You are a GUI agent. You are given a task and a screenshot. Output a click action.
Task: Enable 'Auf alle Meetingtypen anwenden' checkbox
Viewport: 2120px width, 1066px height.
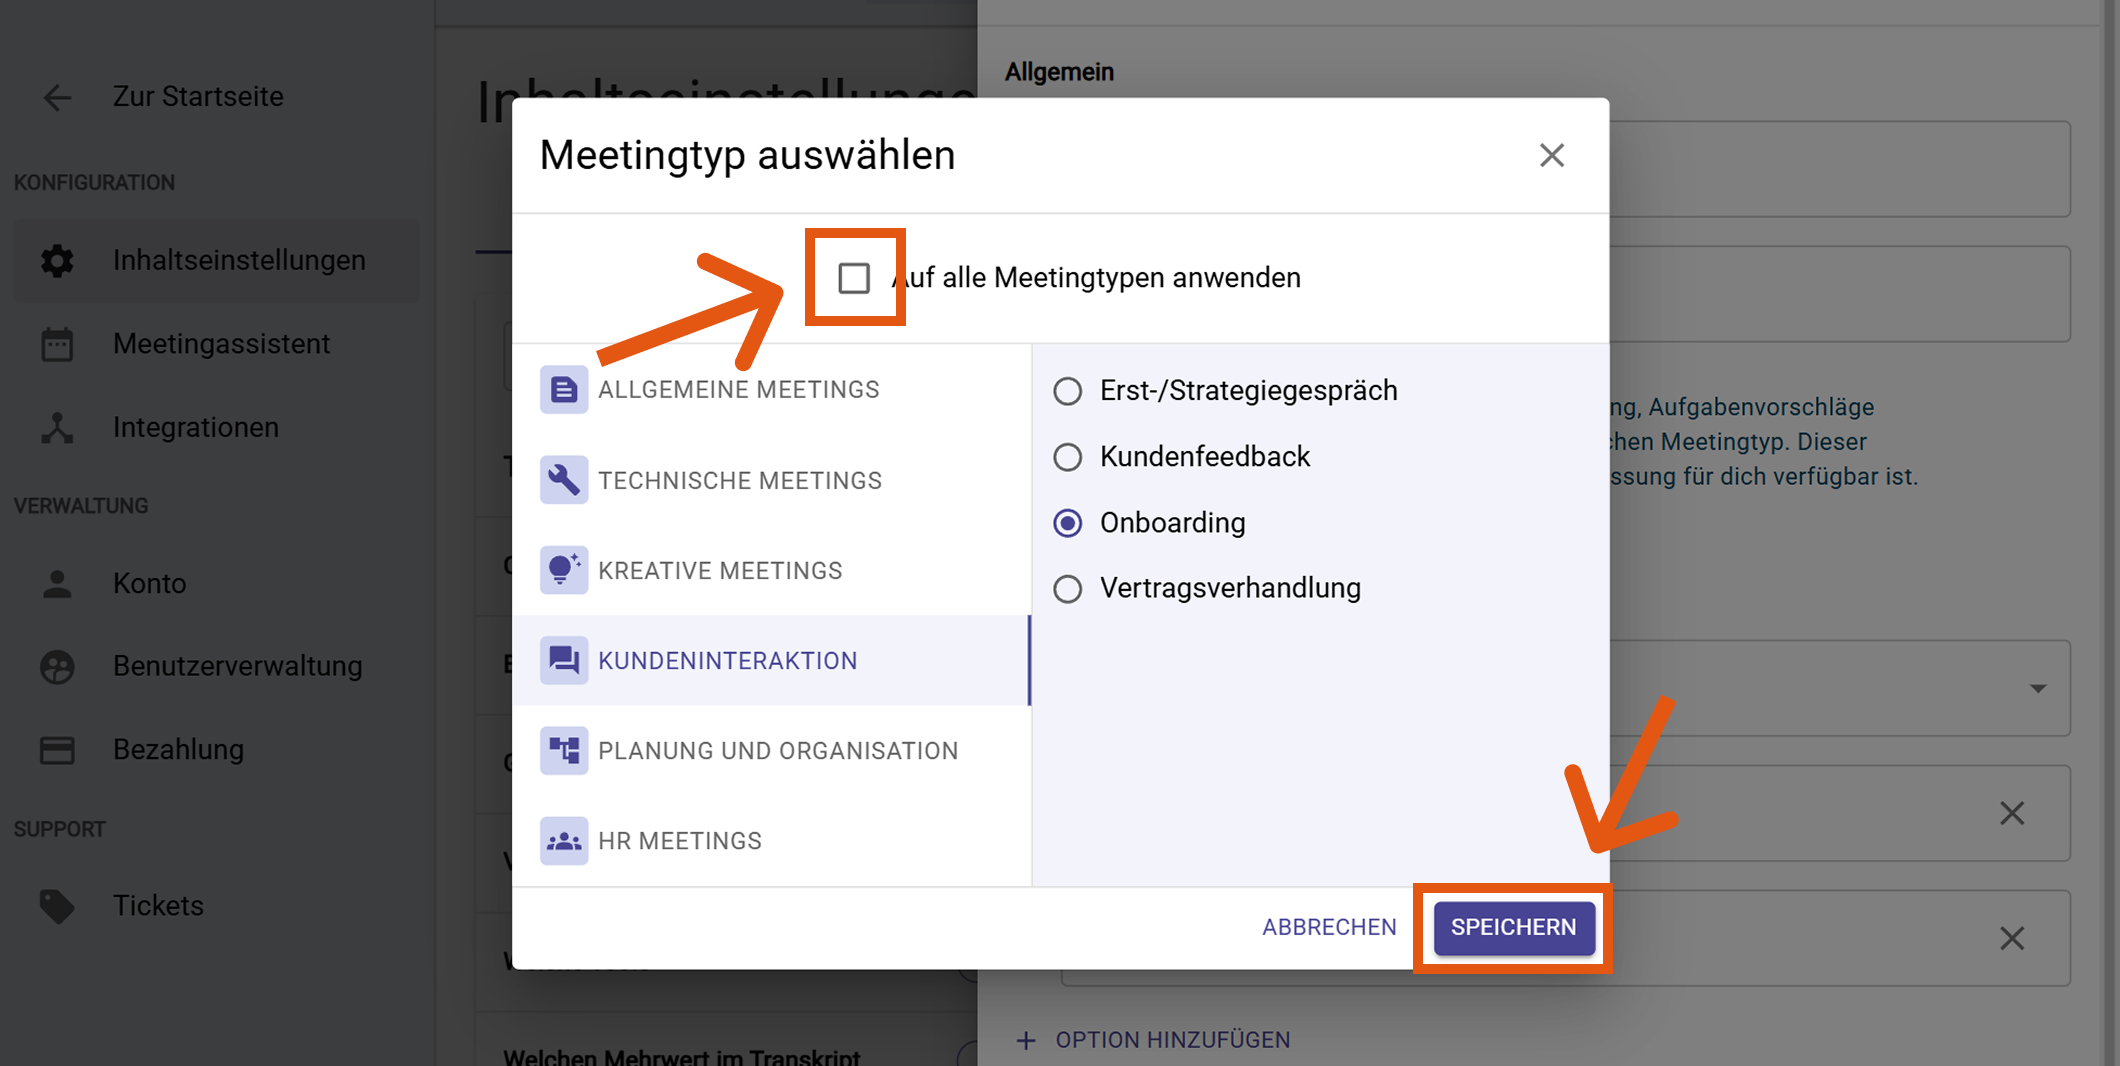pos(854,278)
